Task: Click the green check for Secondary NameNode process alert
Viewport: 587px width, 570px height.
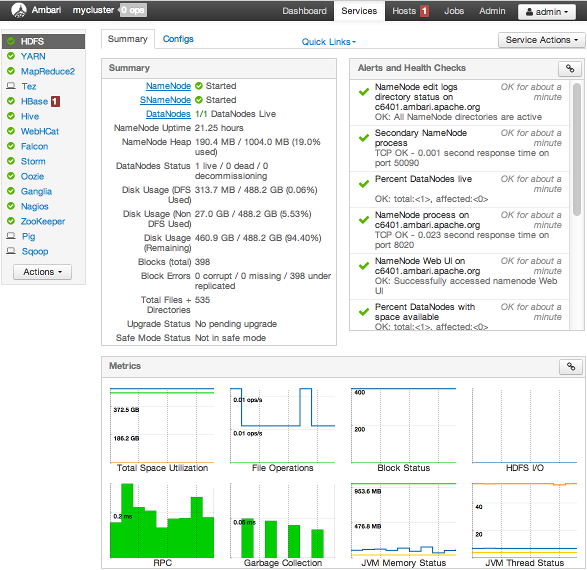Action: click(364, 138)
